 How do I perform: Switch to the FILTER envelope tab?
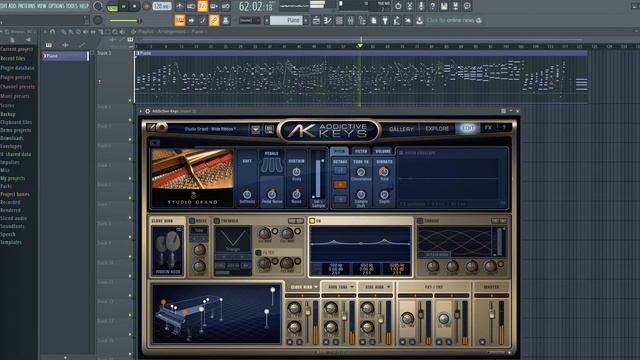[x=361, y=151]
